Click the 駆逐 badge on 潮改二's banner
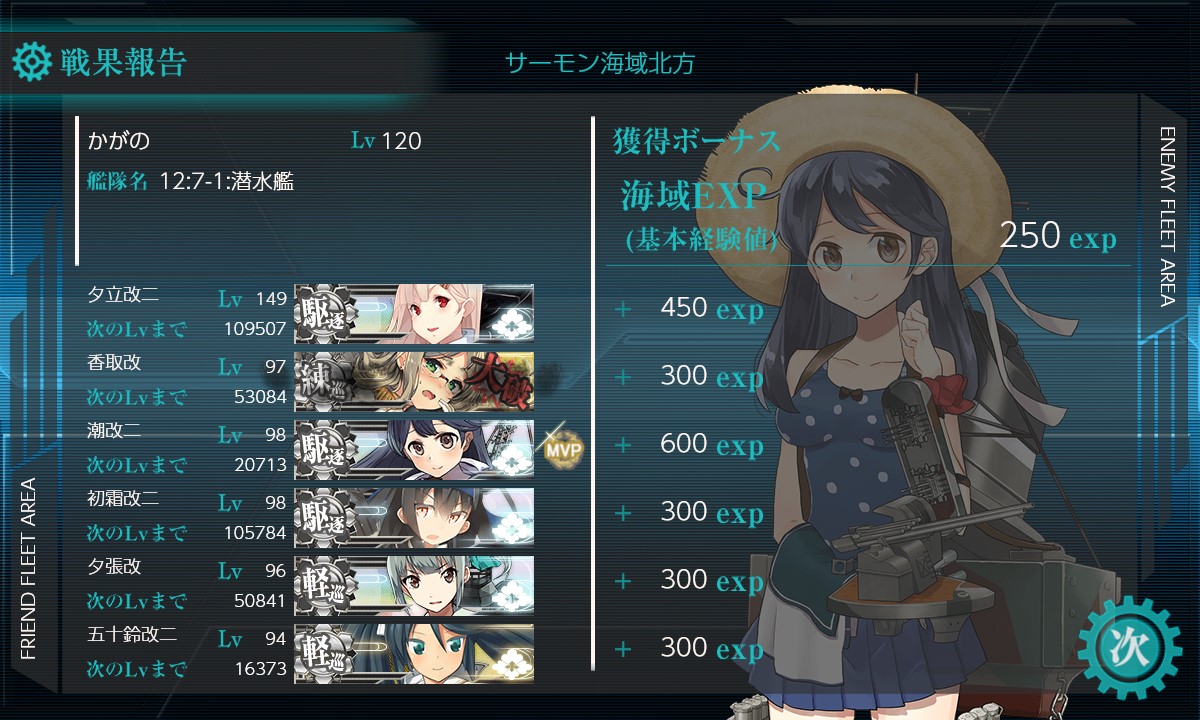This screenshot has height=720, width=1200. click(x=324, y=450)
